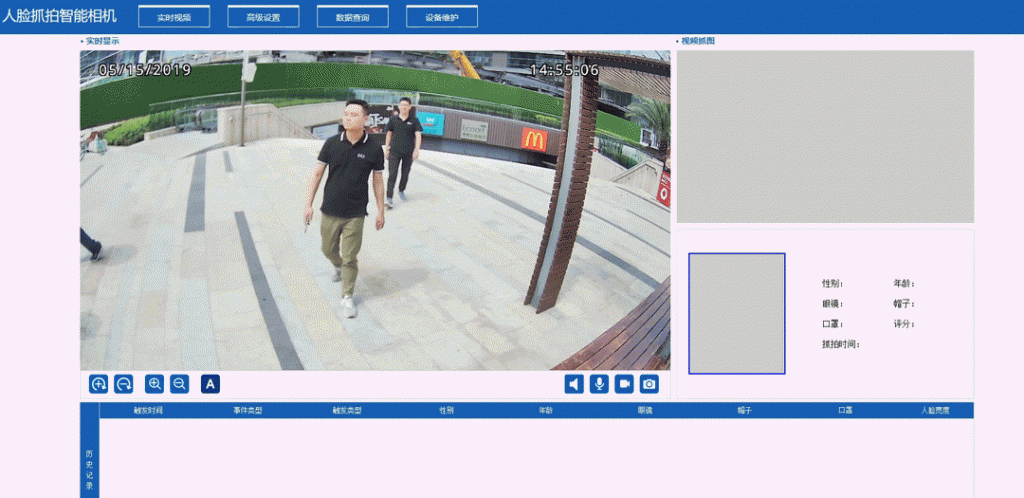Go to the 设备维护 tab
Screen dimensions: 1024x498
441,17
